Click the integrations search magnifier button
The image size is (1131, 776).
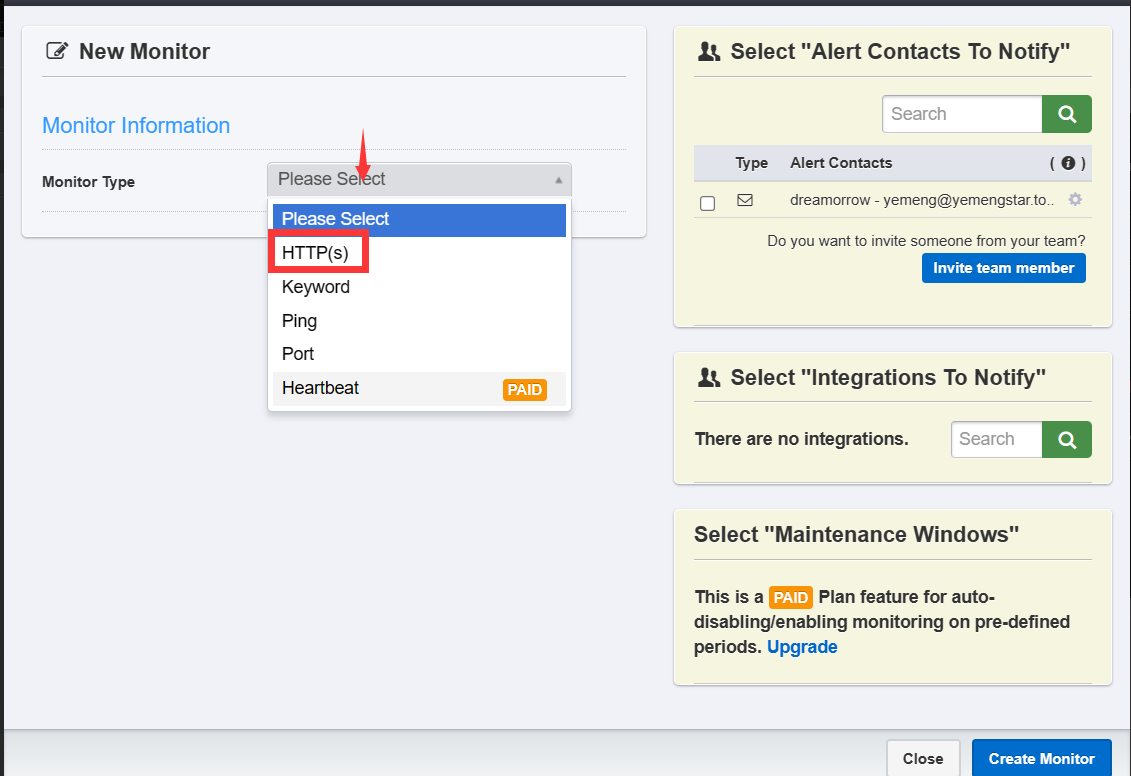[x=1066, y=439]
